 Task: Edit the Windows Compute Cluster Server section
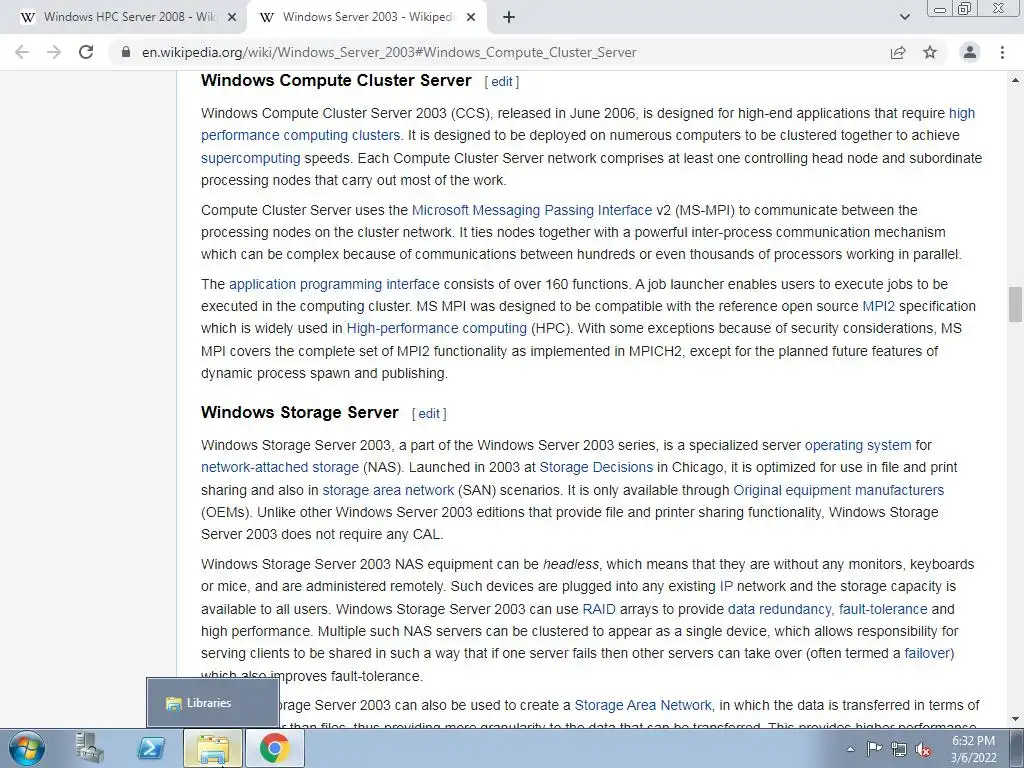tap(502, 82)
